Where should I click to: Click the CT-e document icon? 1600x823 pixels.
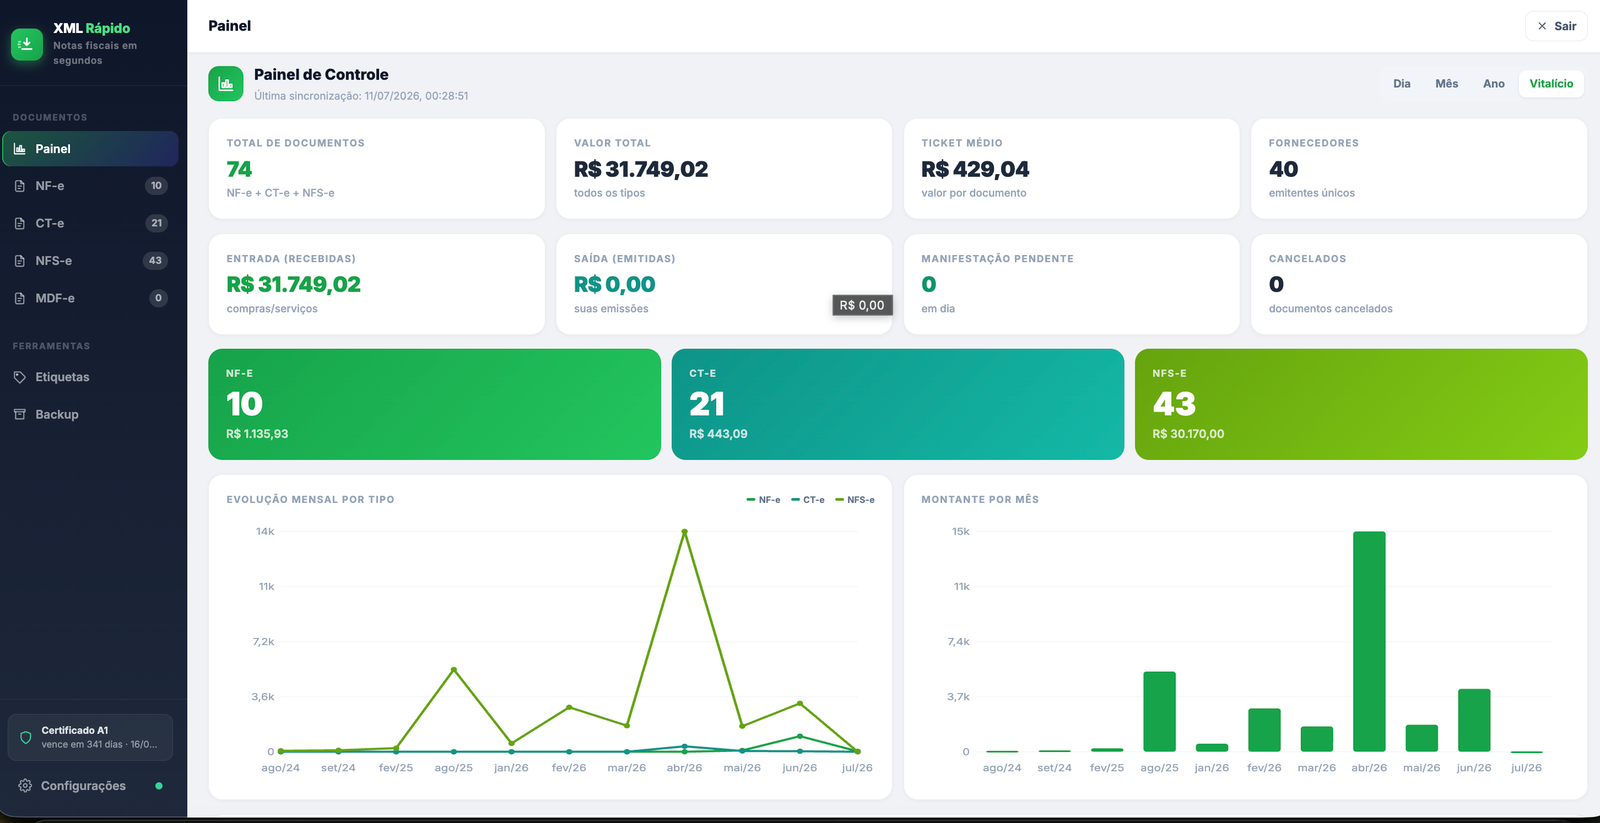(20, 223)
